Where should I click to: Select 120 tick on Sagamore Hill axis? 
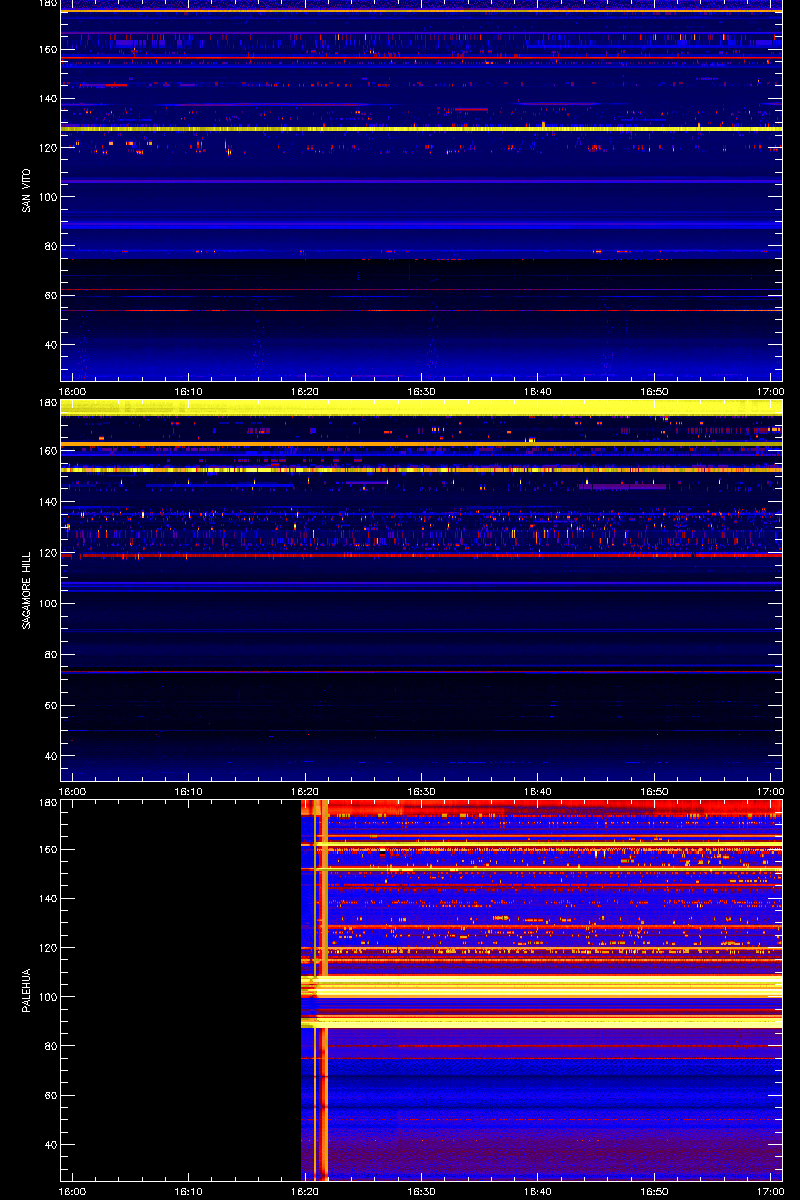(x=47, y=553)
